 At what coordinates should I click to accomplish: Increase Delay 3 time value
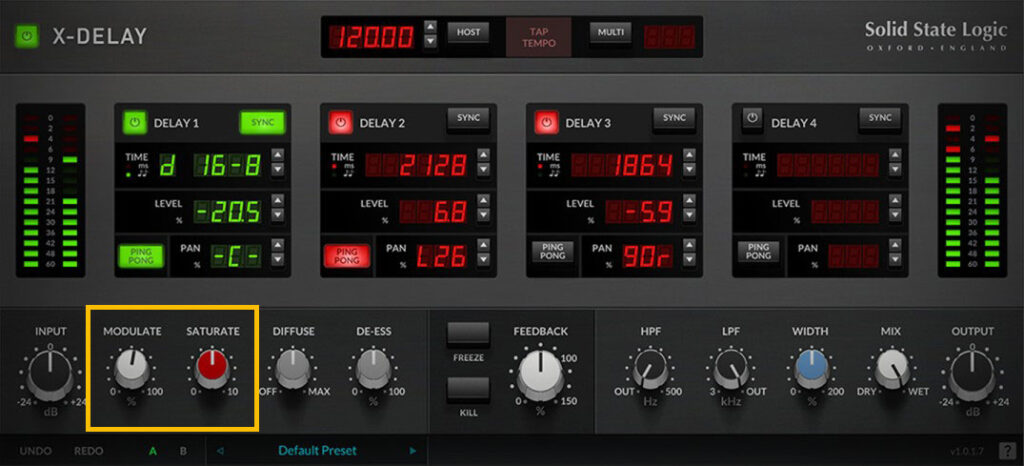[x=689, y=155]
